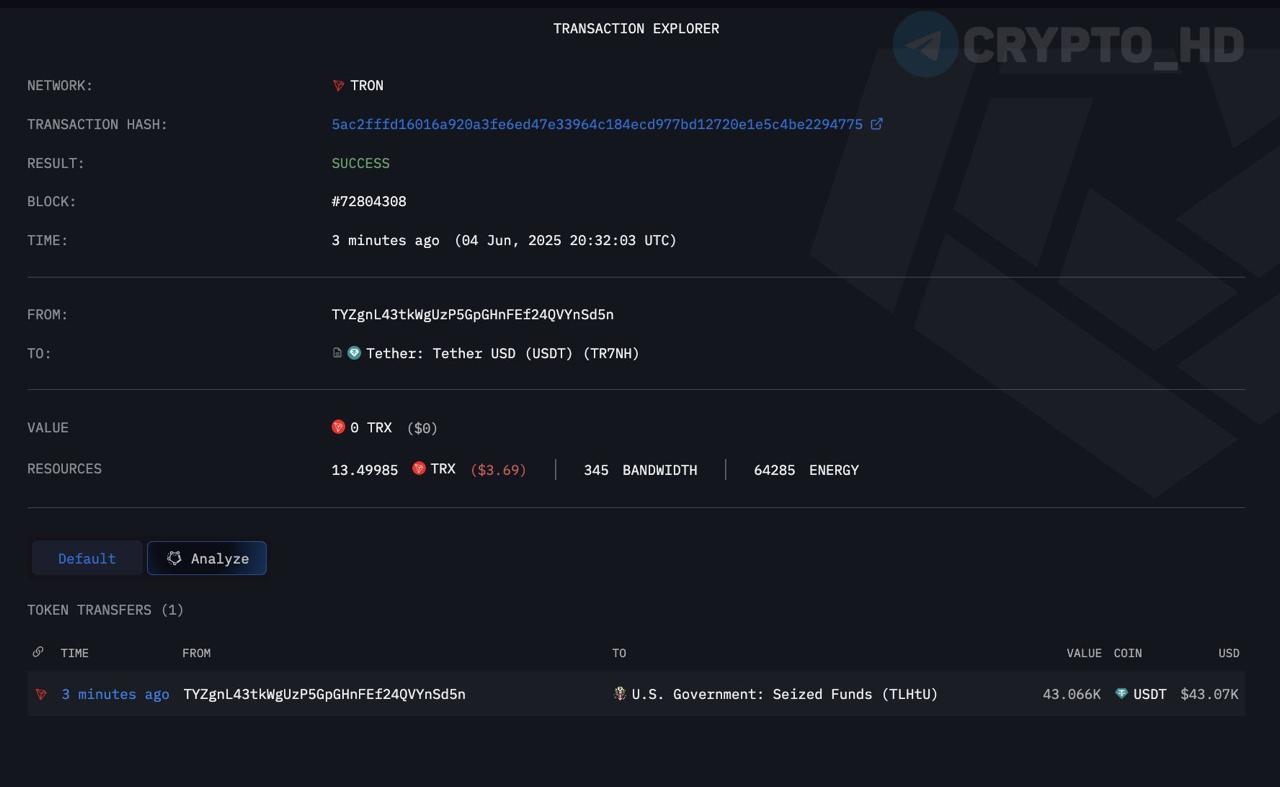Click the 64285 ENERGY value

(x=806, y=470)
